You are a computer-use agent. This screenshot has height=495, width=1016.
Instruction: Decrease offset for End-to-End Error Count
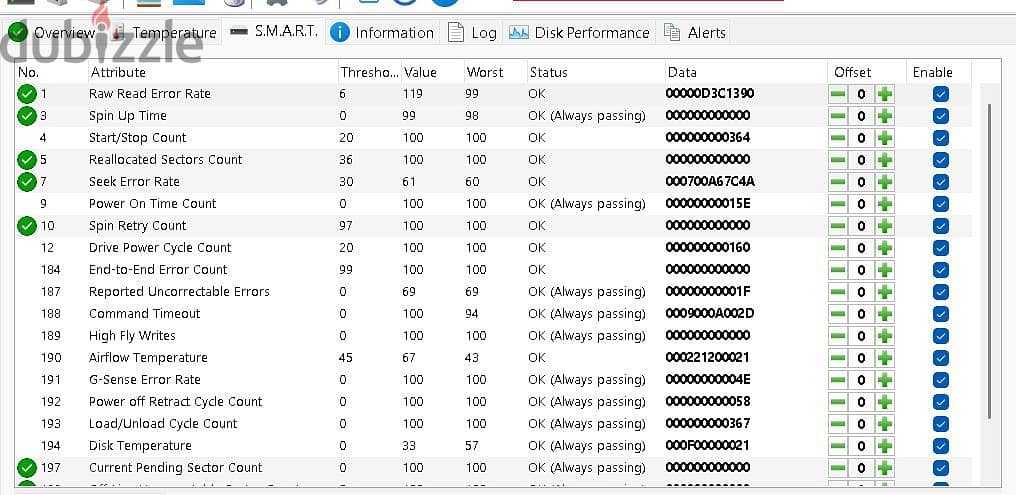click(838, 270)
